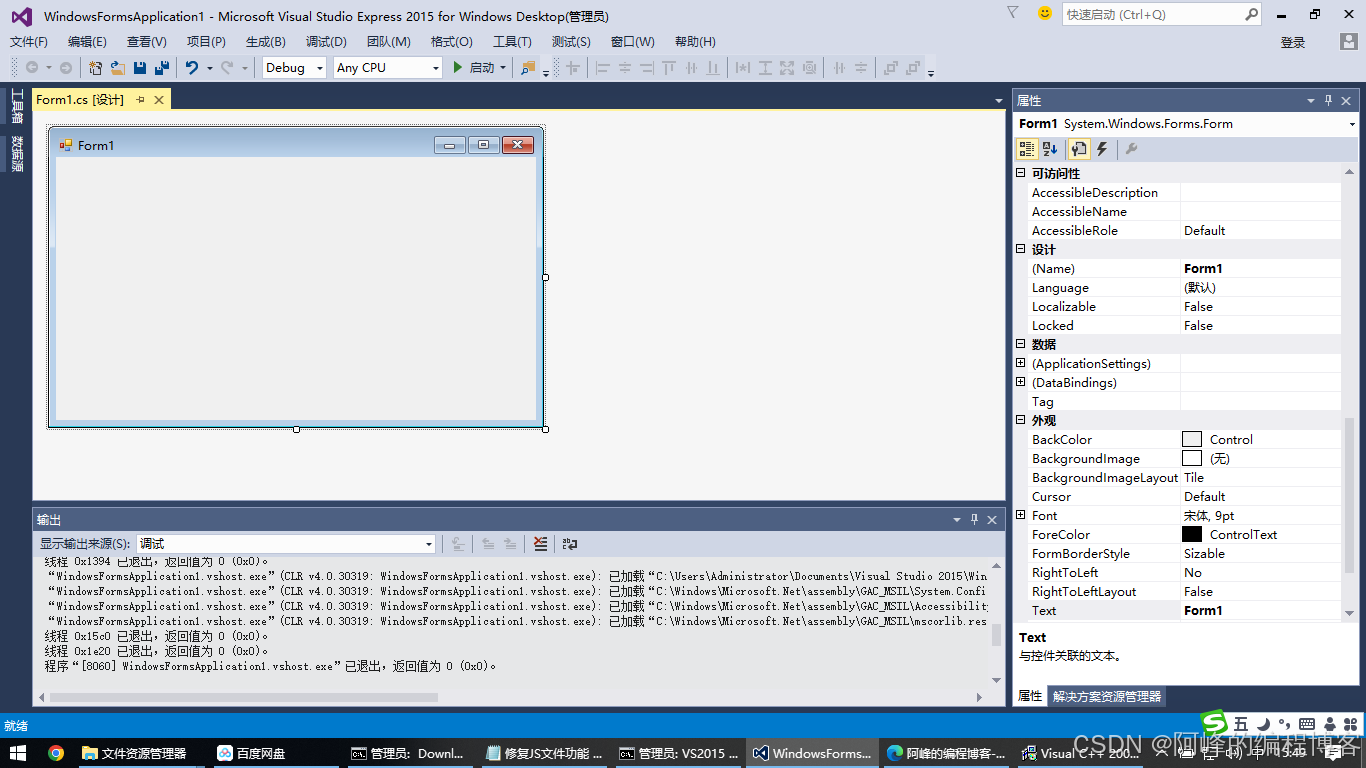Open the Debug configuration dropdown
The width and height of the screenshot is (1366, 768).
[295, 67]
